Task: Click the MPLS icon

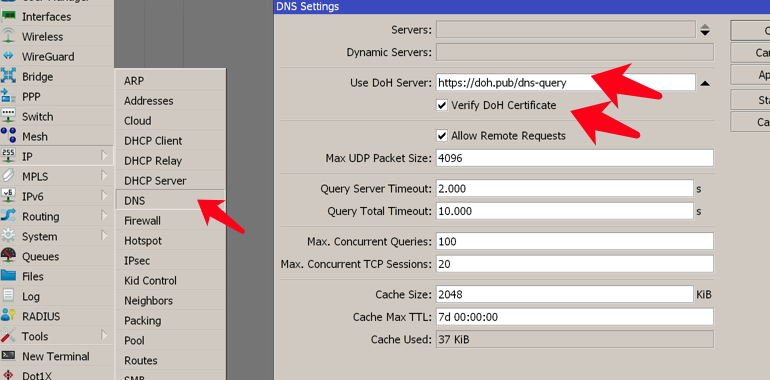Action: coord(8,176)
